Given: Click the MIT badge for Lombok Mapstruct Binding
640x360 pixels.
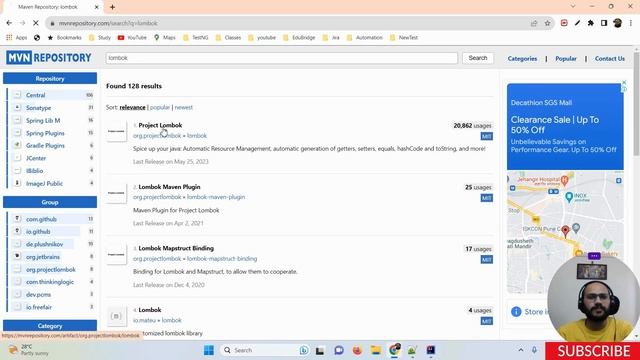Looking at the screenshot, I should (x=486, y=260).
